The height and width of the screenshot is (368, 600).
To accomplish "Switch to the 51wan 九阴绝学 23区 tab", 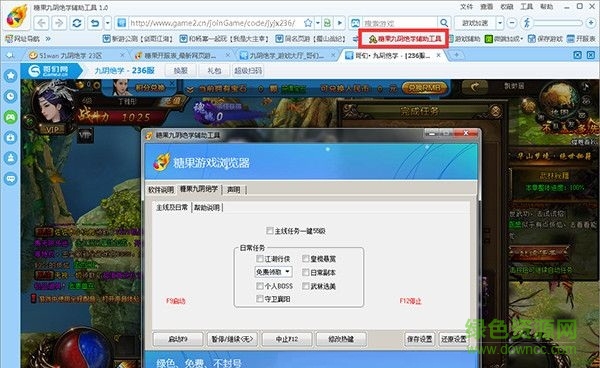I will 72,55.
